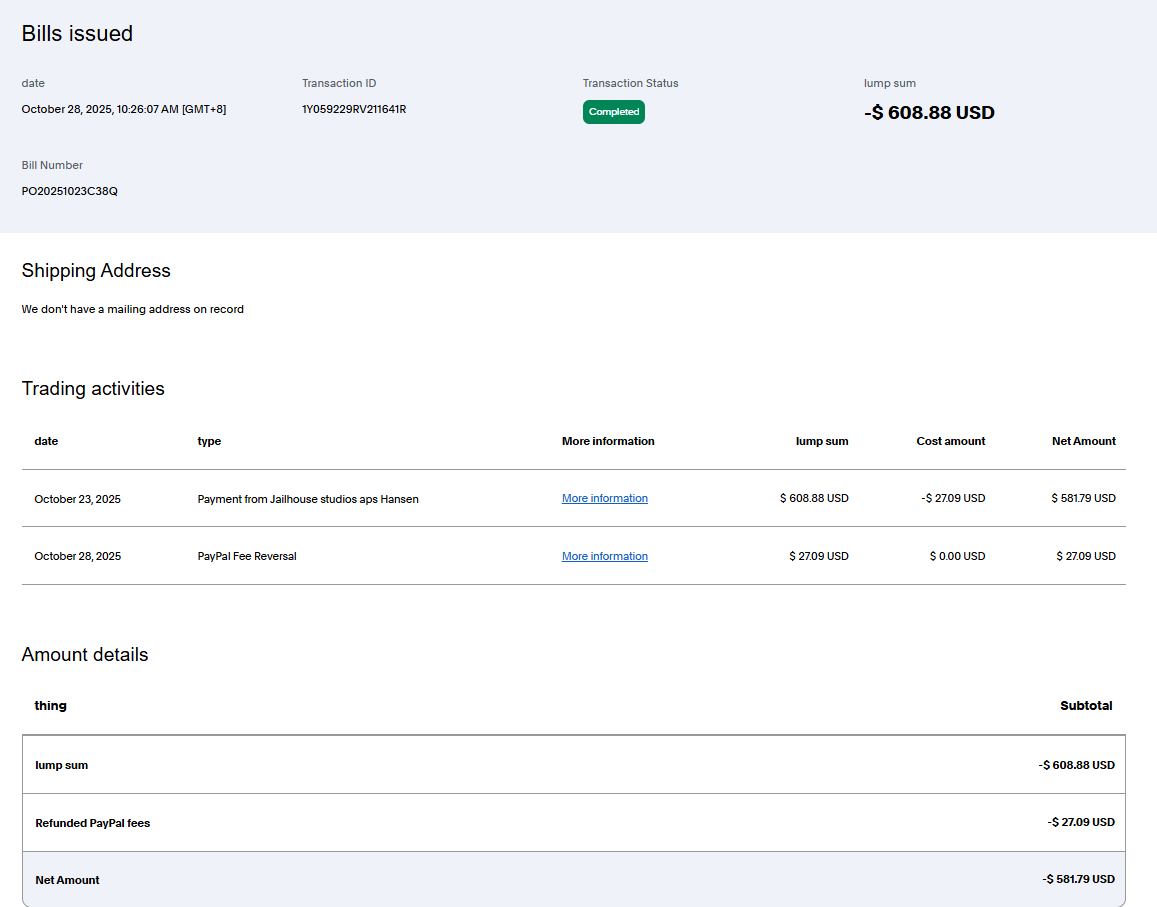Click the Bills issued page heading

(x=77, y=34)
